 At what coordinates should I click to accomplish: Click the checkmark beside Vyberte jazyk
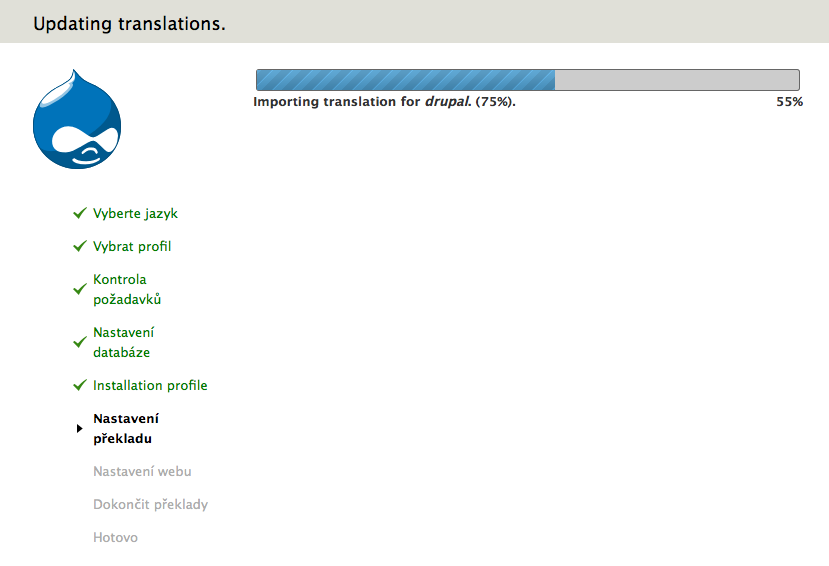pos(80,213)
